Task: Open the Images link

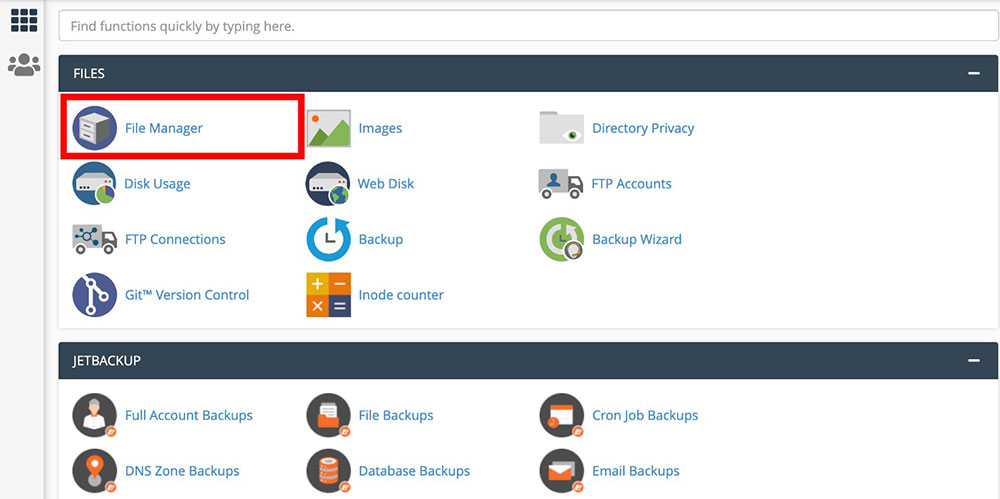Action: coord(380,128)
